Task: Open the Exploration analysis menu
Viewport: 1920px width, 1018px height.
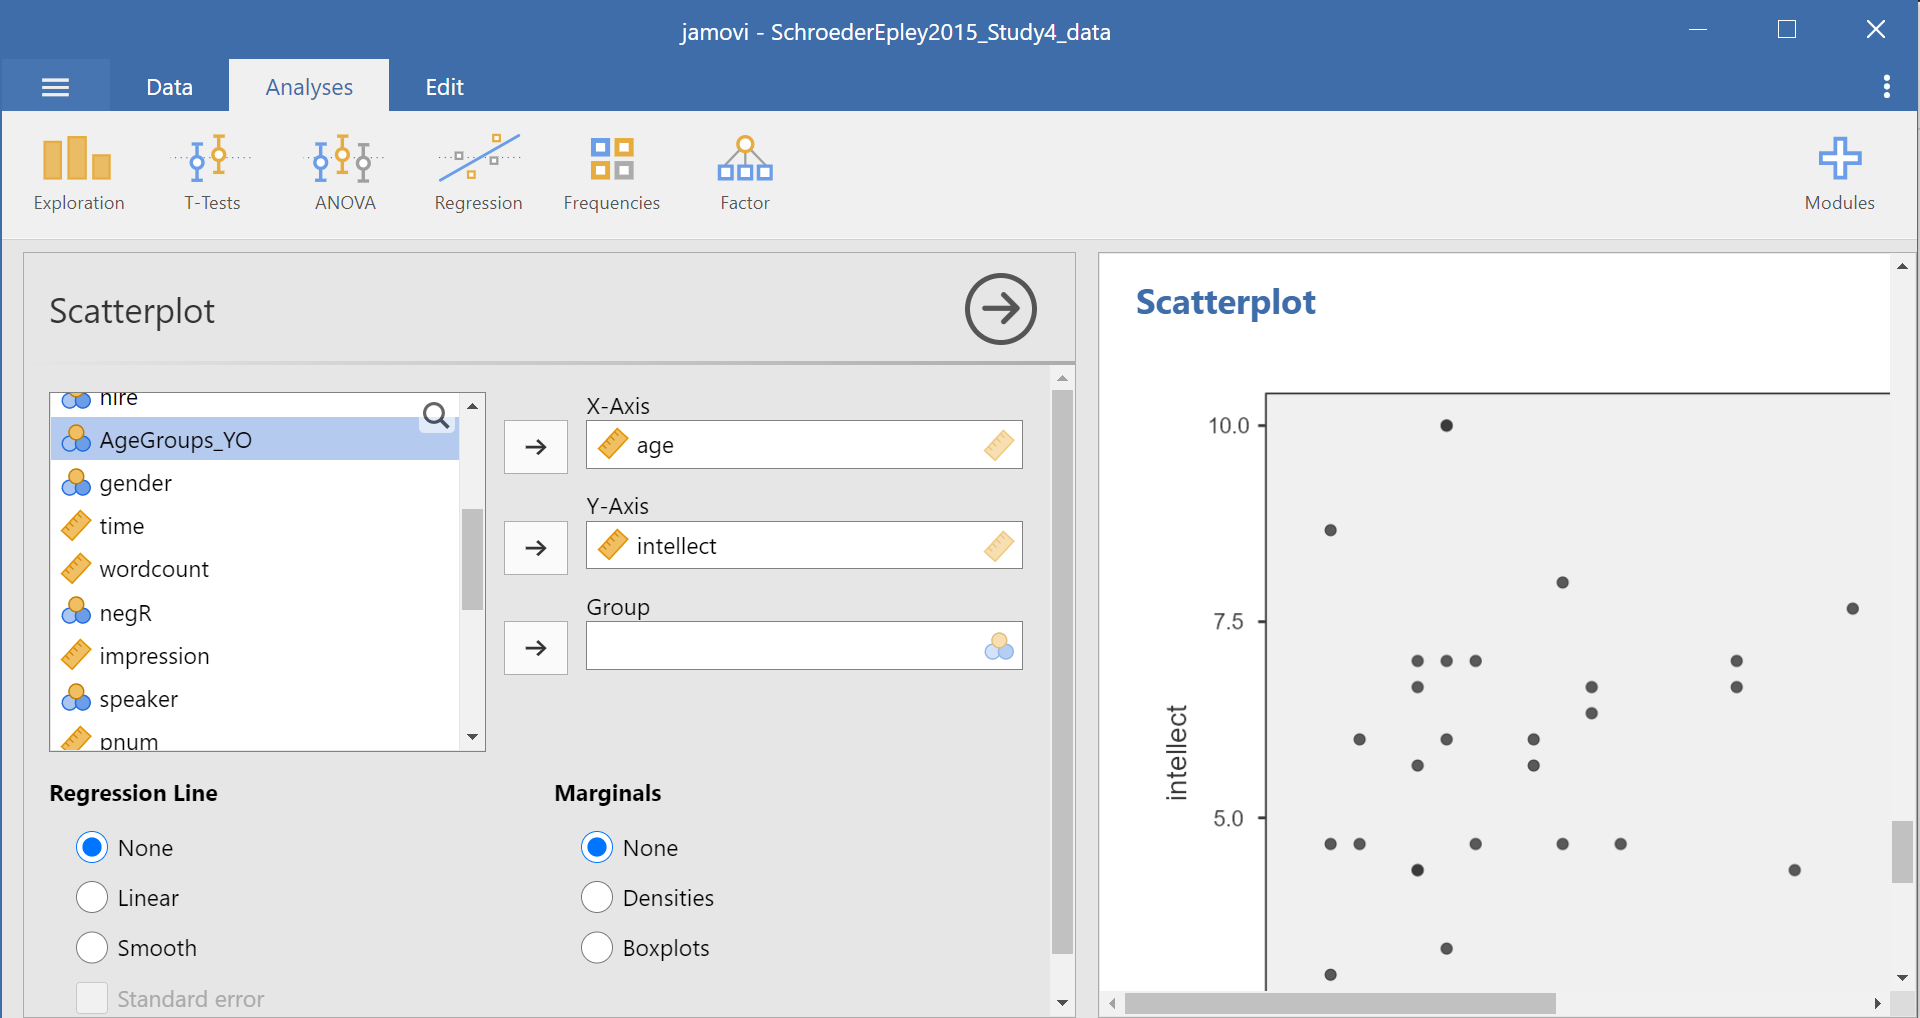Action: [78, 174]
